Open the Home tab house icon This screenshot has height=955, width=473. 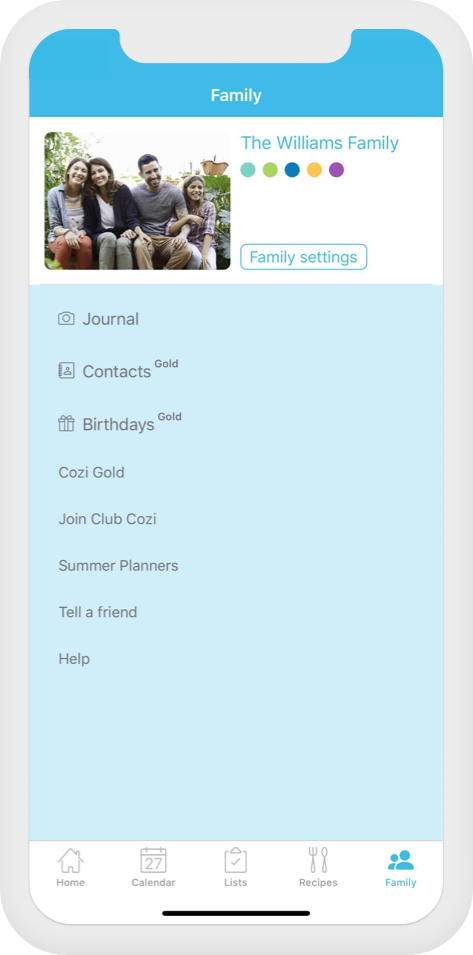pyautogui.click(x=71, y=860)
